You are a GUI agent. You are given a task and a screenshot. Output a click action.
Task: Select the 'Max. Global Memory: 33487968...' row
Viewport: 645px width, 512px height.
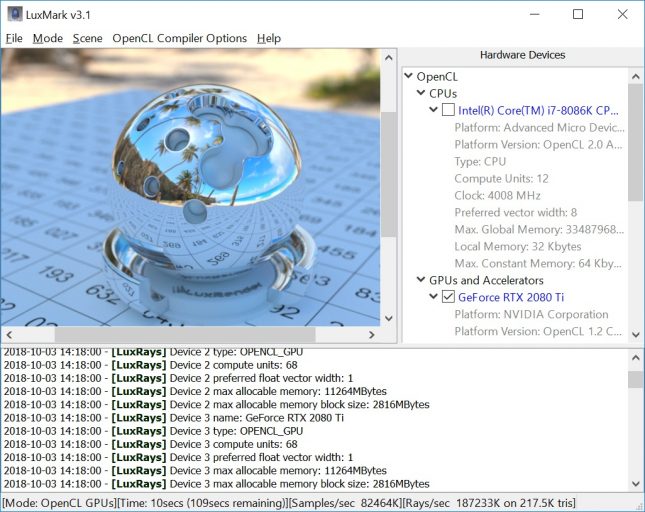tap(539, 229)
